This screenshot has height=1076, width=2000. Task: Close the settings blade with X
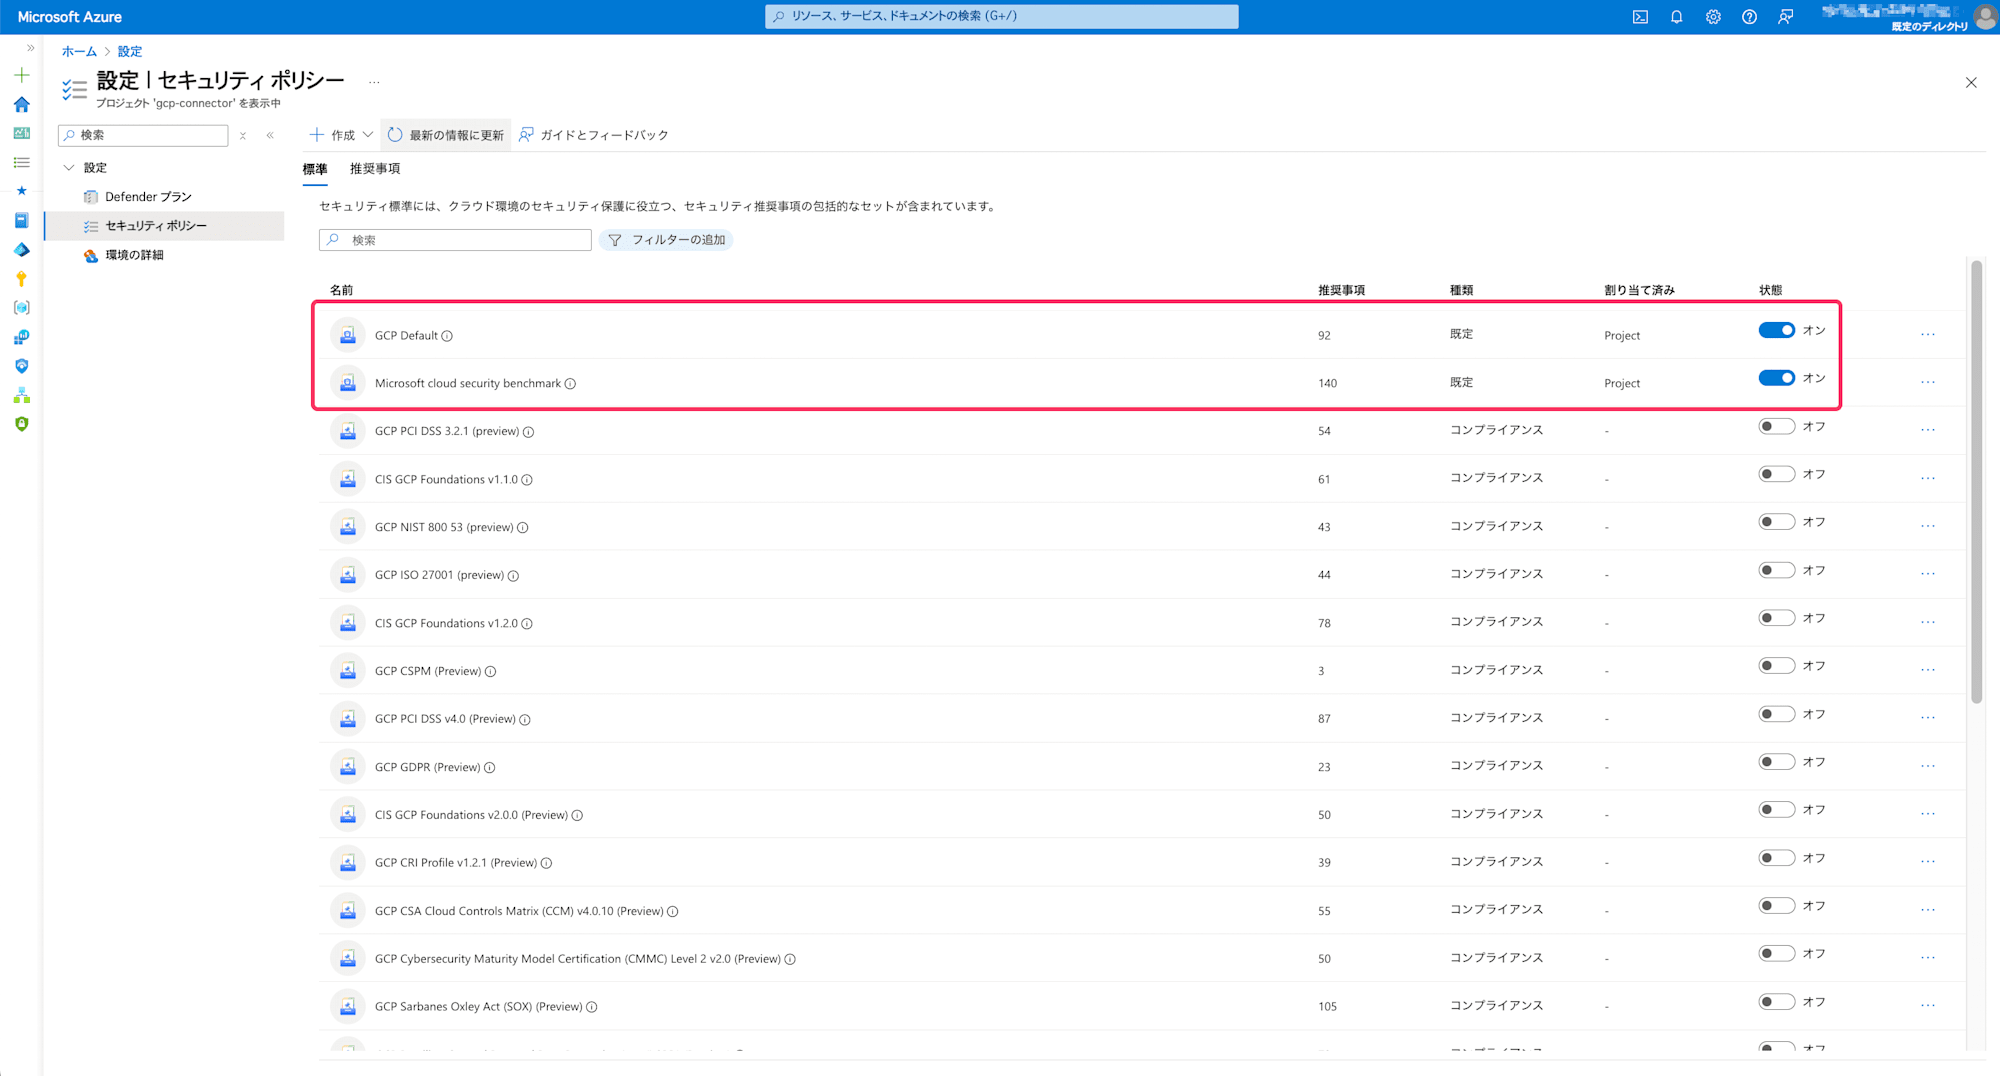click(1971, 82)
